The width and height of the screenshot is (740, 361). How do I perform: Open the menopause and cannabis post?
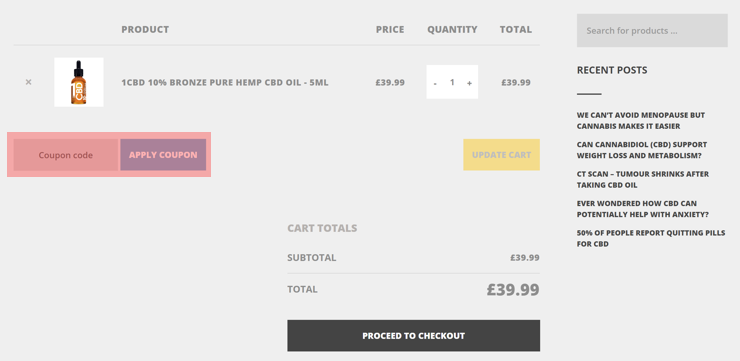pos(640,121)
